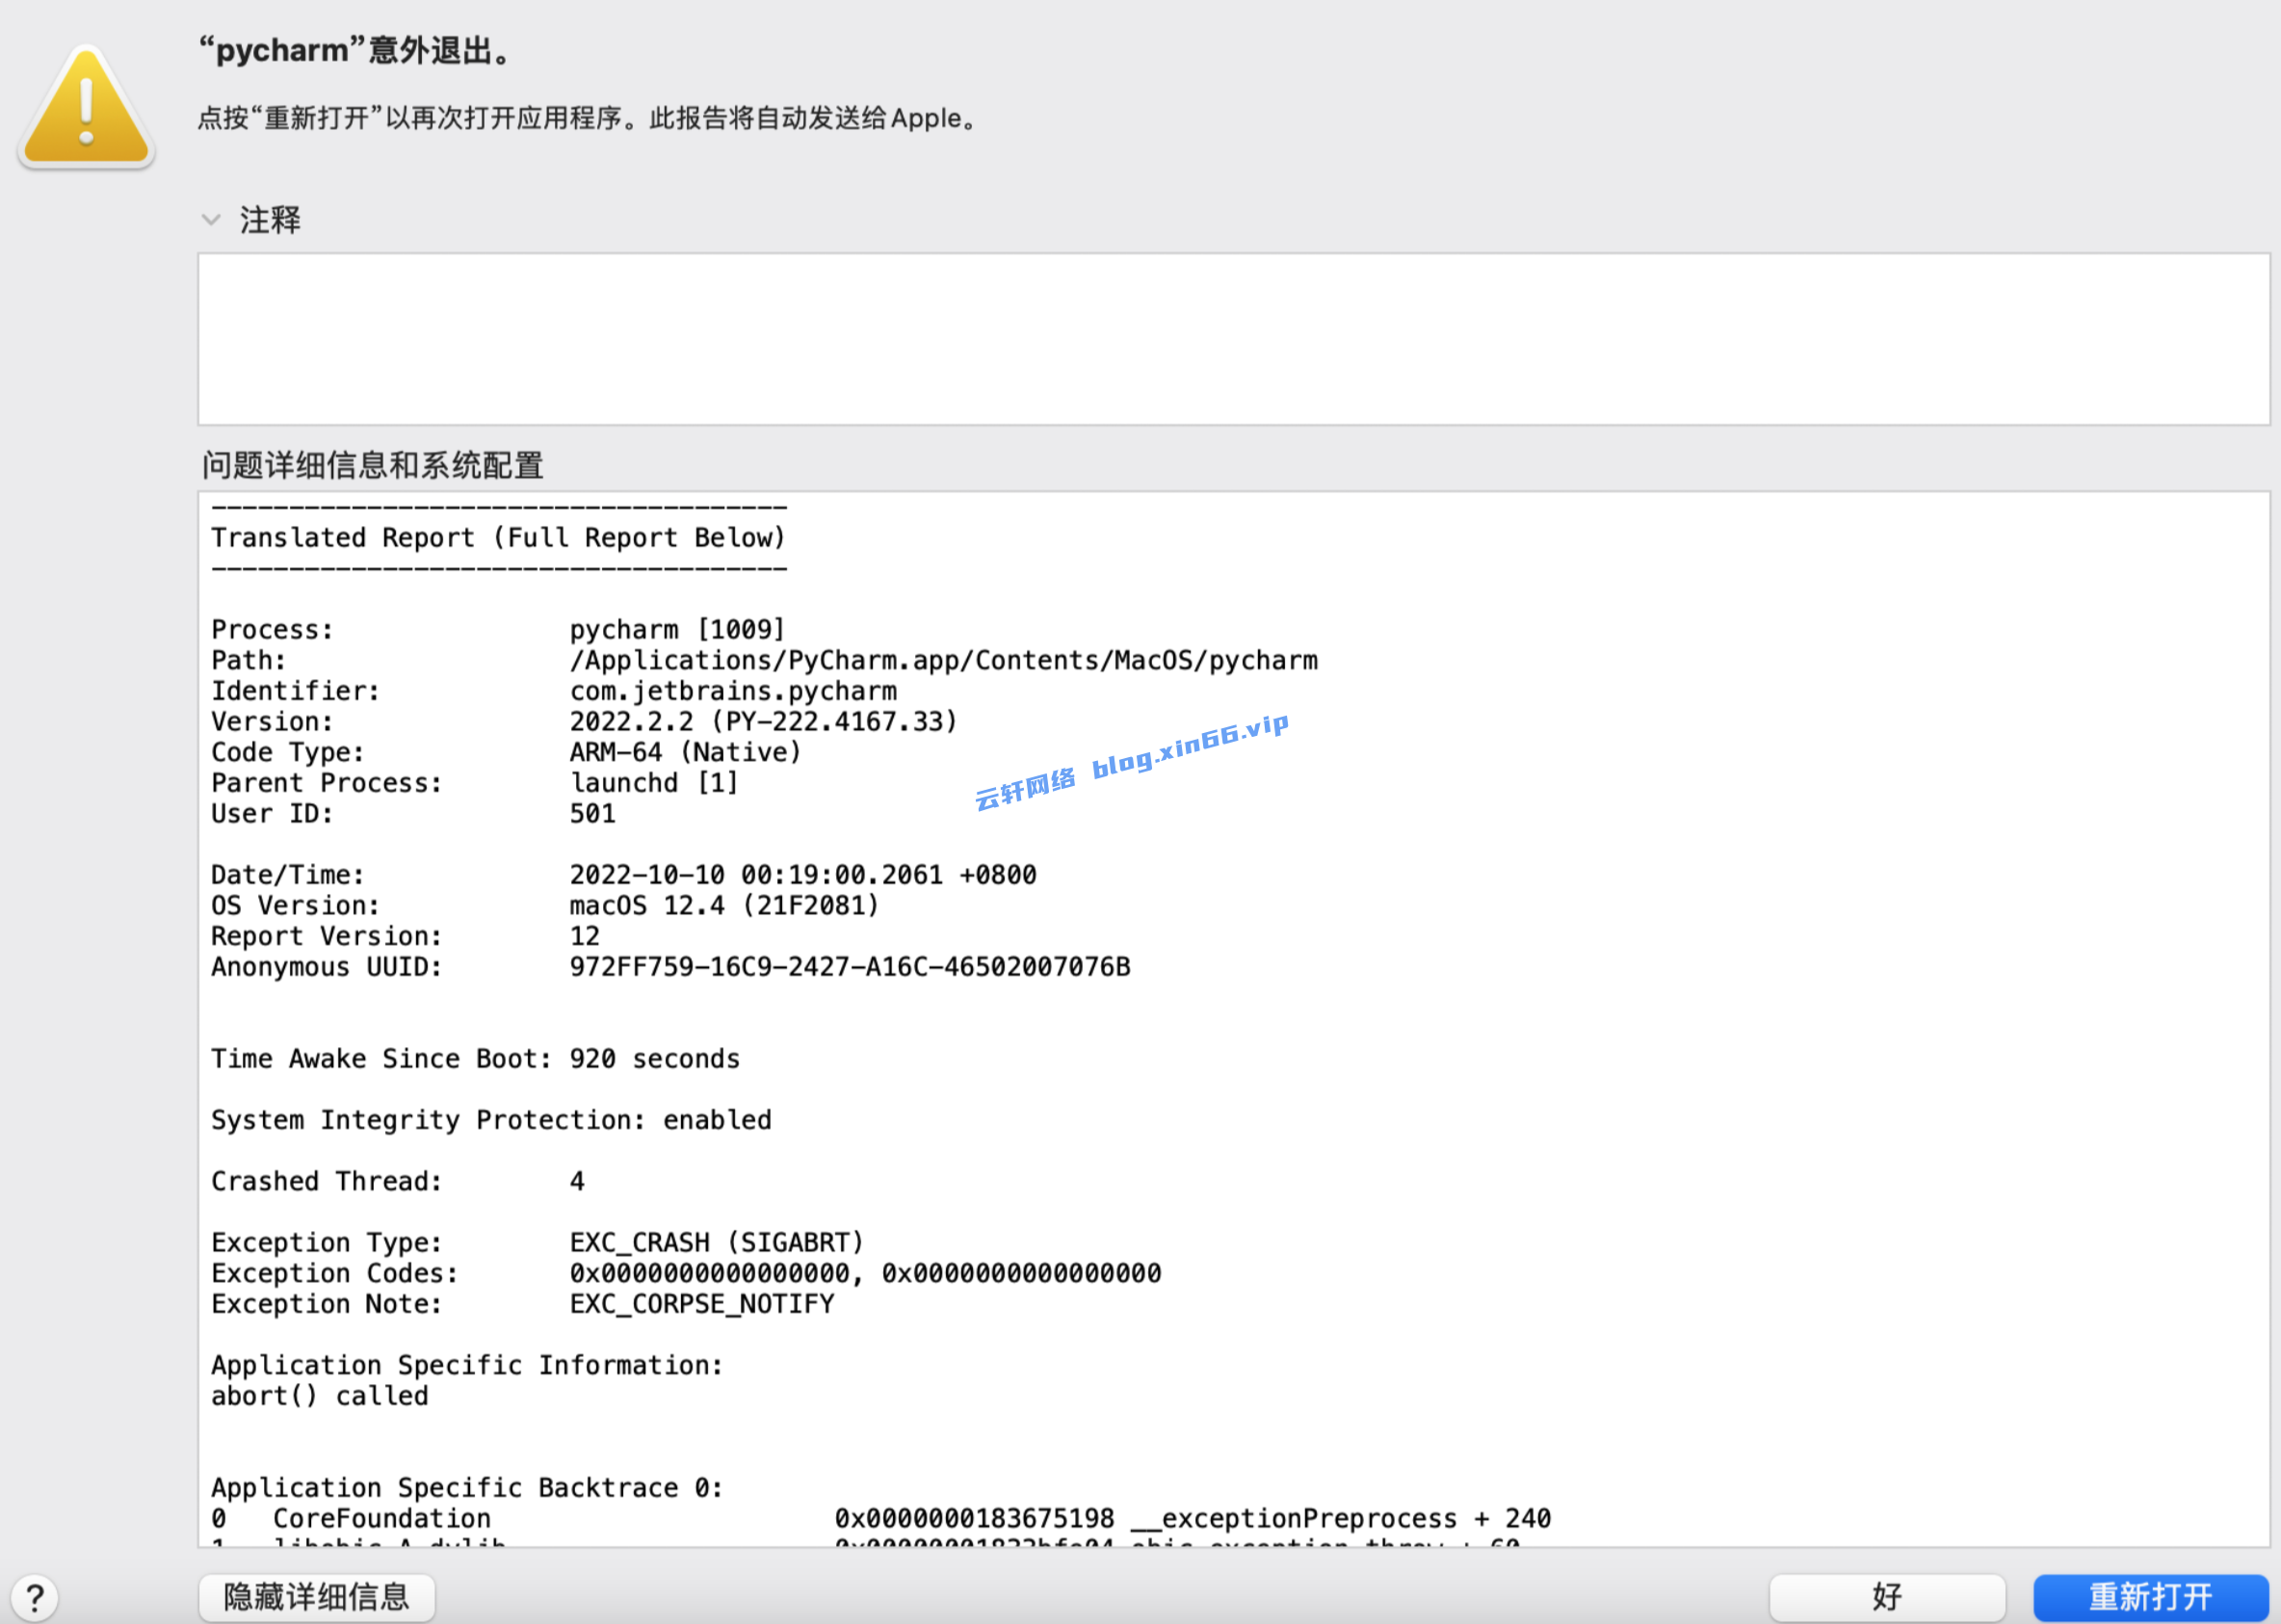The image size is (2281, 1624).
Task: Click the "Process:" field label
Action: pyautogui.click(x=272, y=630)
